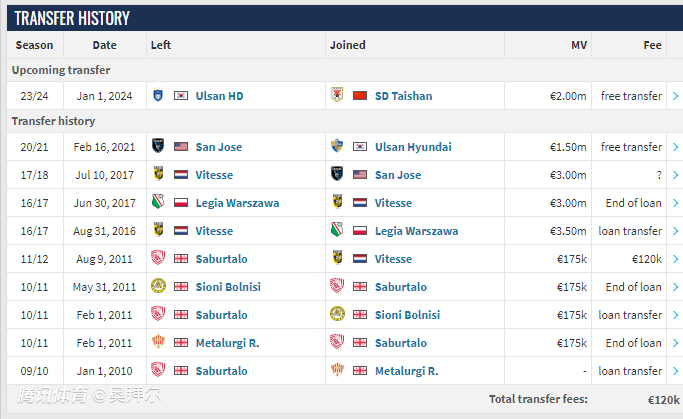Click Saburtalo crest in the Aug 9, 2011 row

pyautogui.click(x=158, y=258)
